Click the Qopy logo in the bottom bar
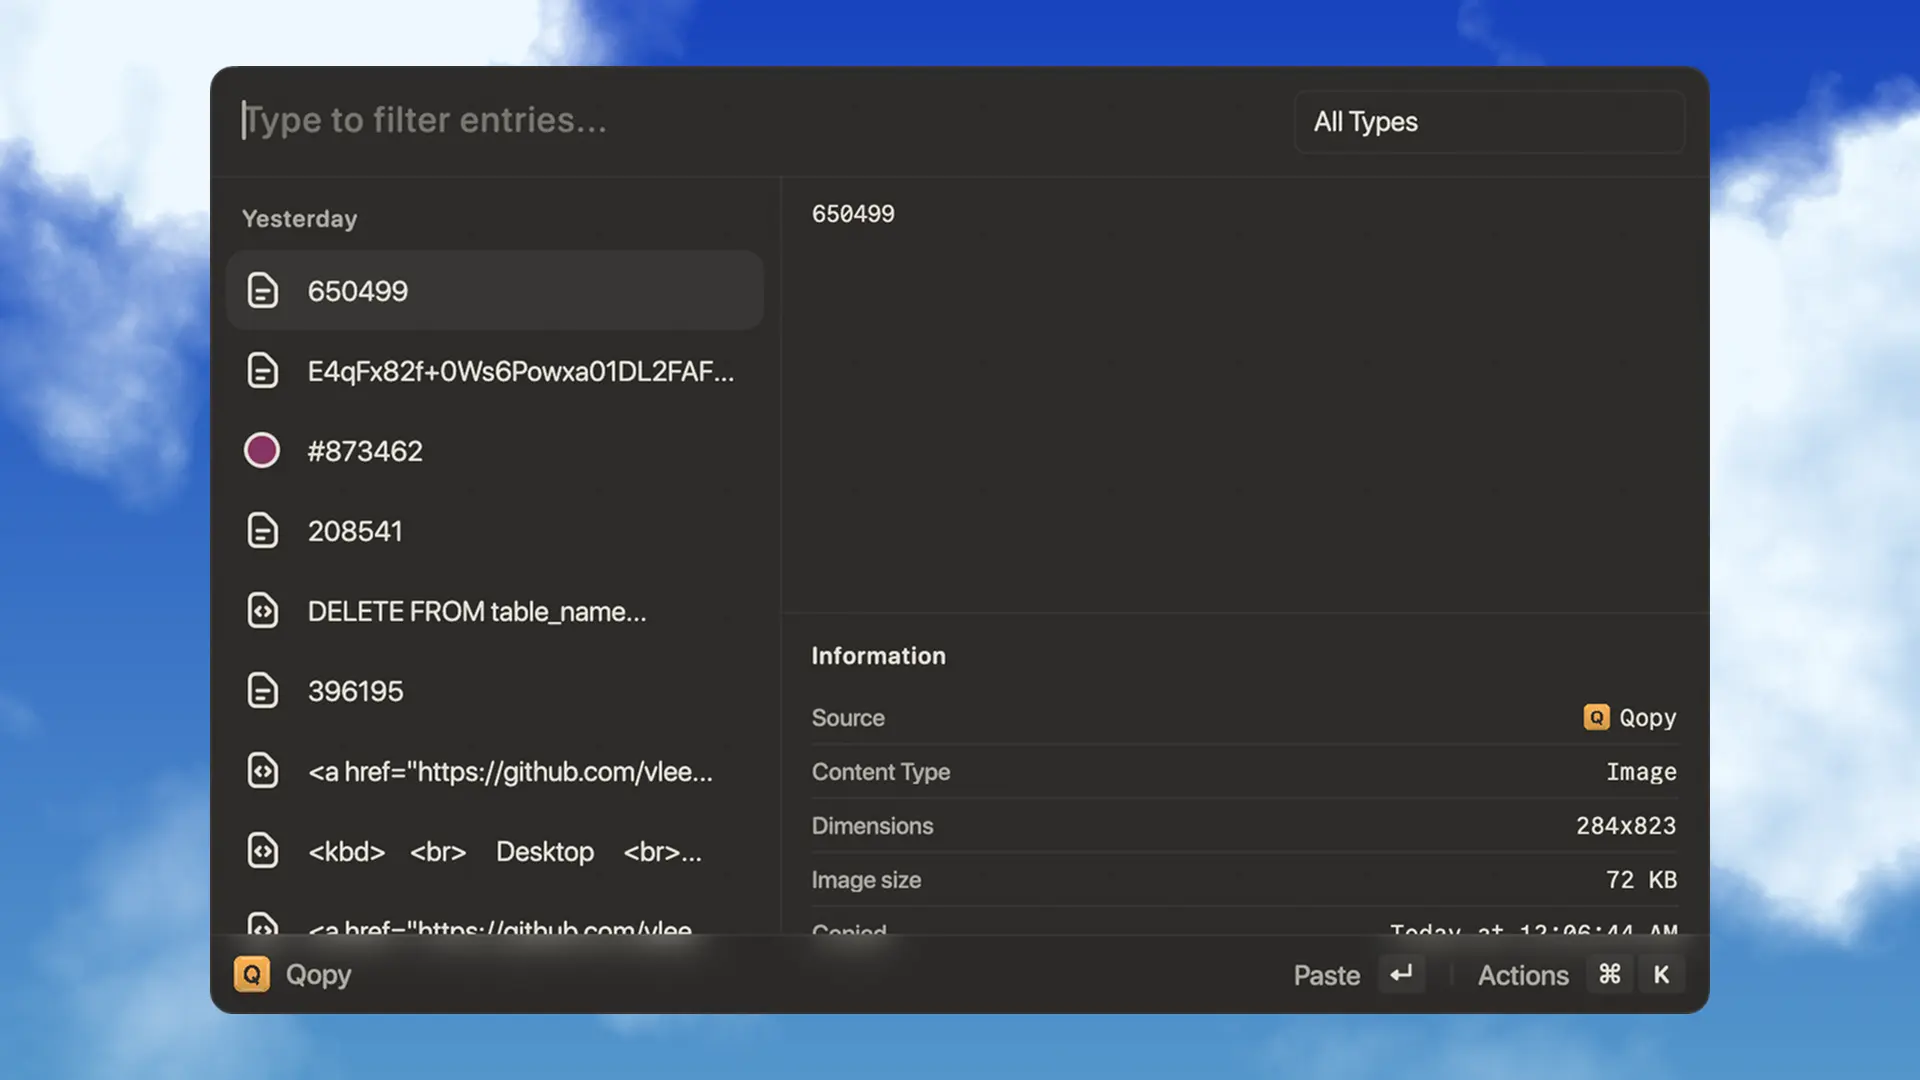Image resolution: width=1920 pixels, height=1080 pixels. click(x=252, y=974)
